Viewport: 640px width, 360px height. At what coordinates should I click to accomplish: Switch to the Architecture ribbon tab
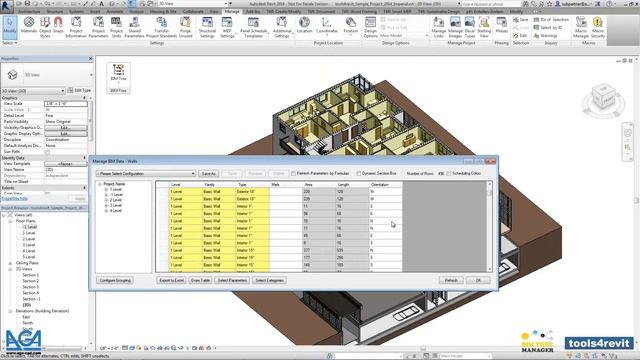29,11
